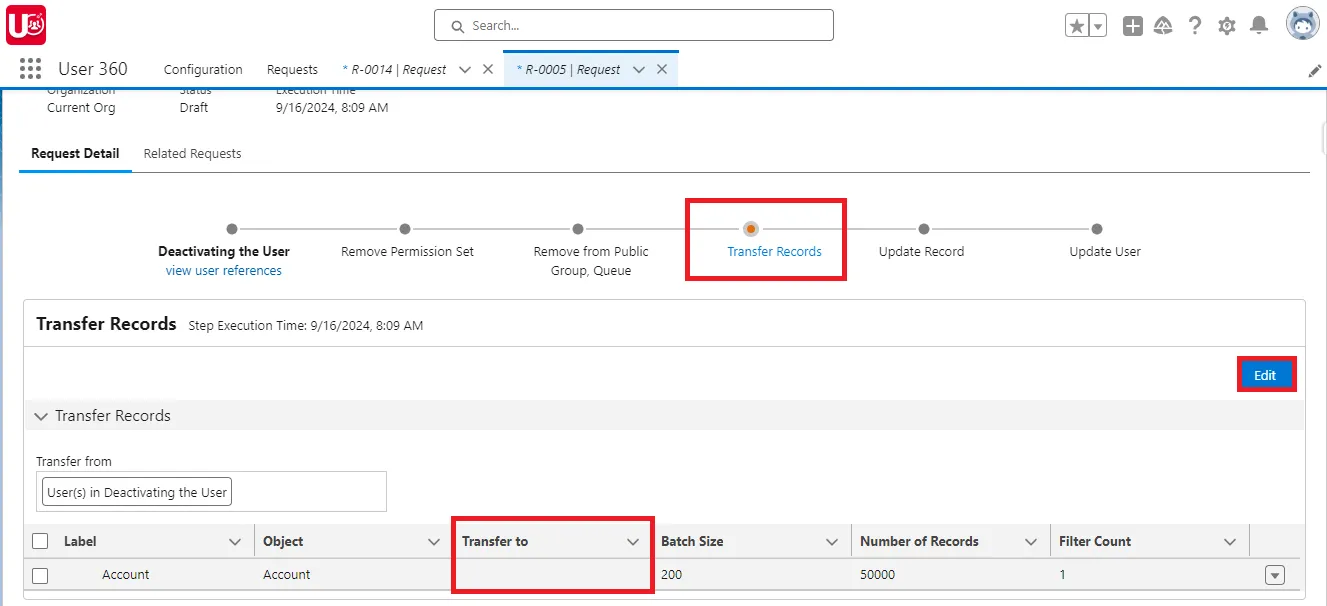
Task: Click the Current Org organization value
Action: click(81, 108)
